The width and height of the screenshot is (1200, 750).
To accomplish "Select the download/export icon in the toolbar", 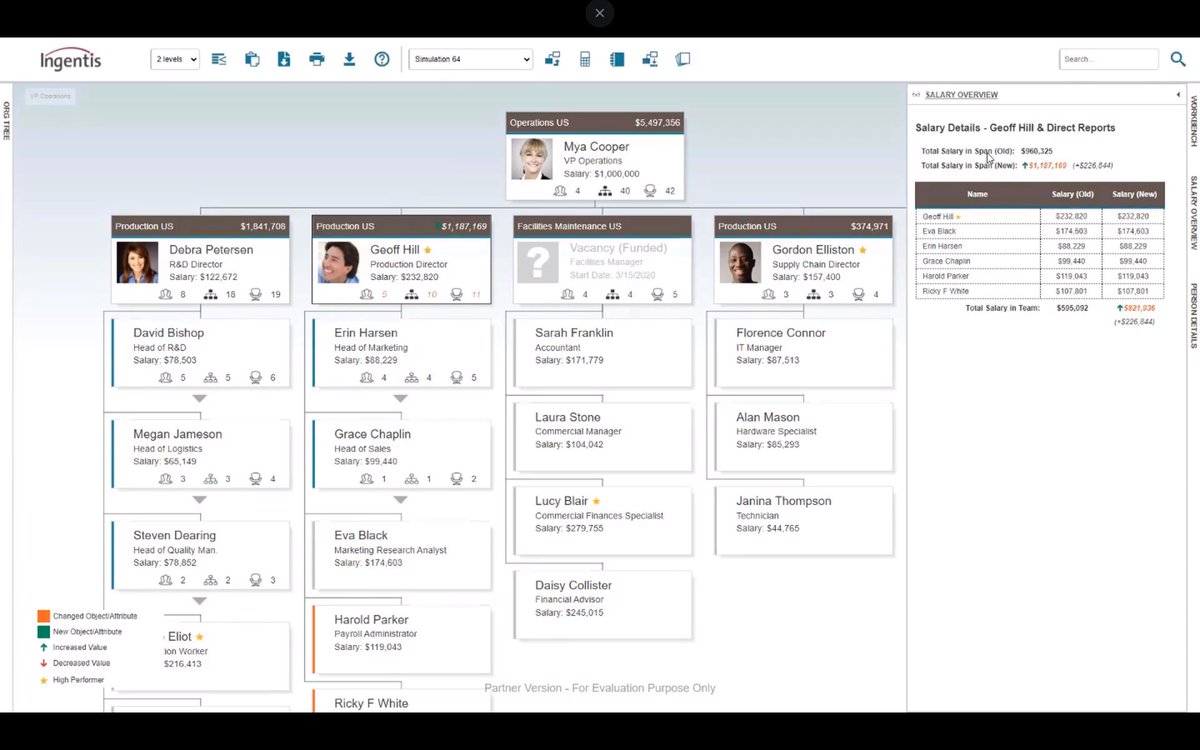I will coord(349,59).
